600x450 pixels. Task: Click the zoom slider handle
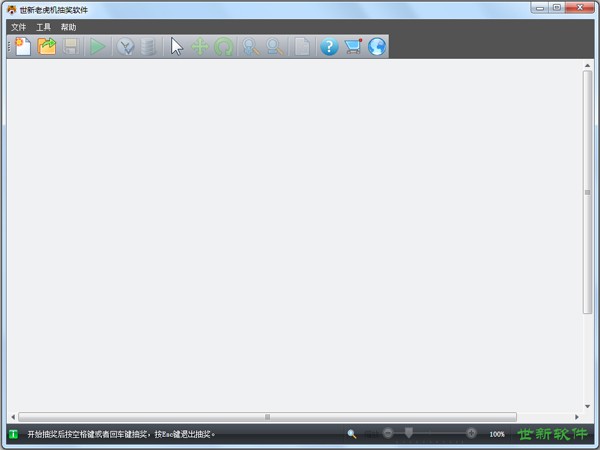[x=408, y=433]
